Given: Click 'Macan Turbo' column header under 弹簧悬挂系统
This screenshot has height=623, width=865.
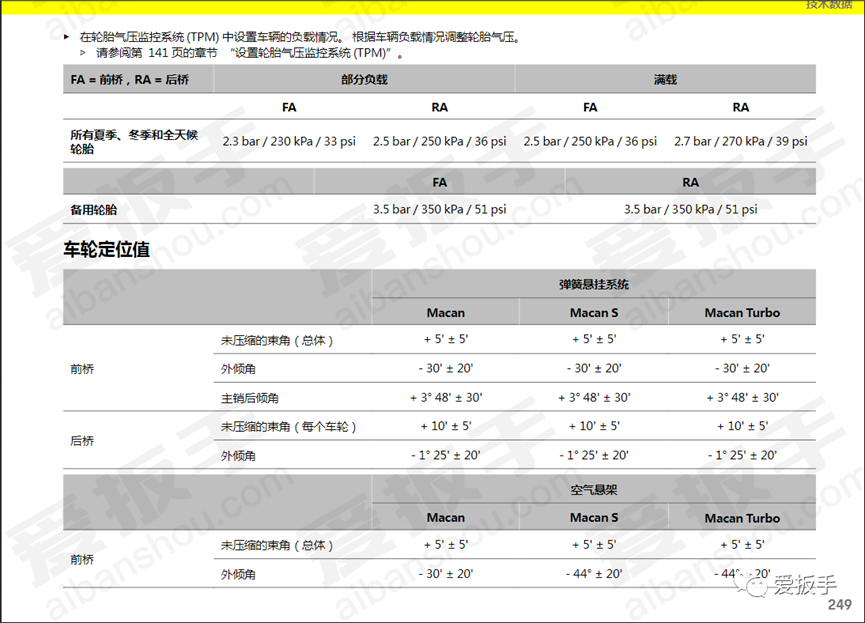Looking at the screenshot, I should [x=742, y=313].
